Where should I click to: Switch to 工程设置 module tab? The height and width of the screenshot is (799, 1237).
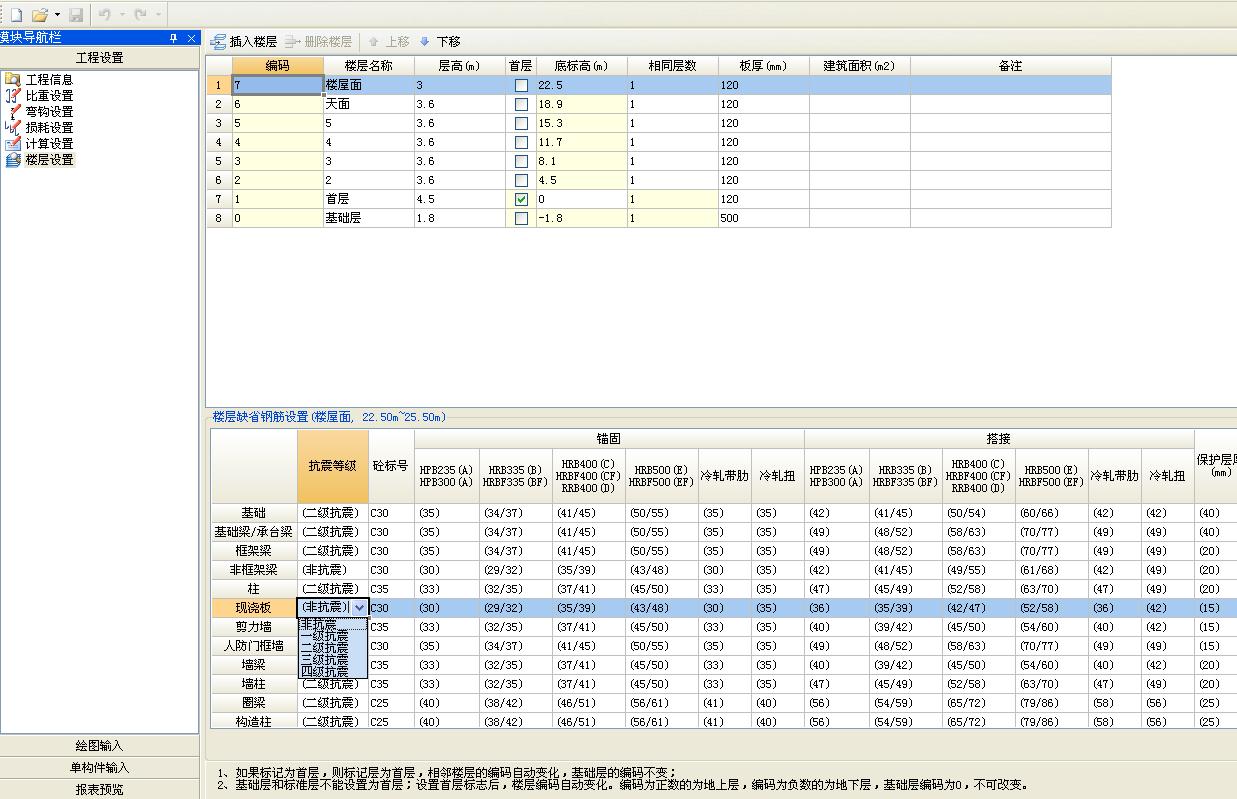[100, 58]
